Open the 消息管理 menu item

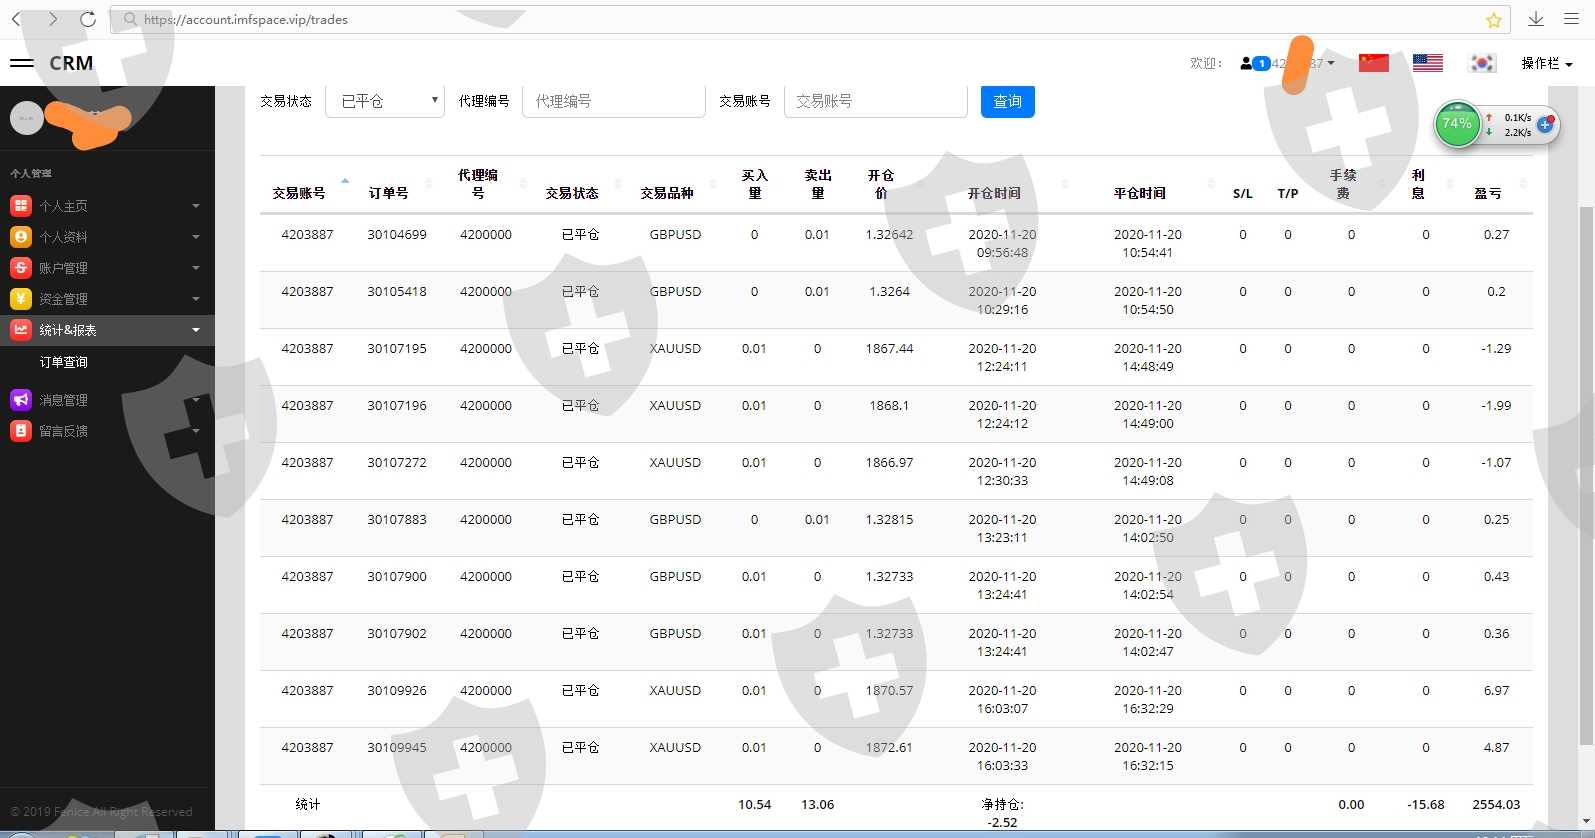pos(64,400)
